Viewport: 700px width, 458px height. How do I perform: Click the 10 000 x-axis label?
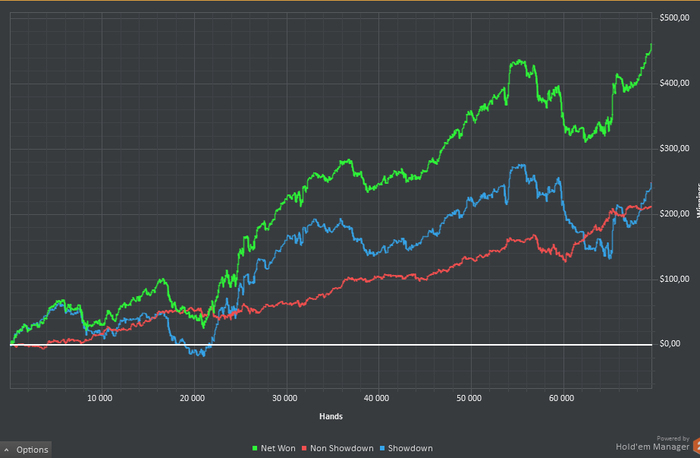click(100, 398)
